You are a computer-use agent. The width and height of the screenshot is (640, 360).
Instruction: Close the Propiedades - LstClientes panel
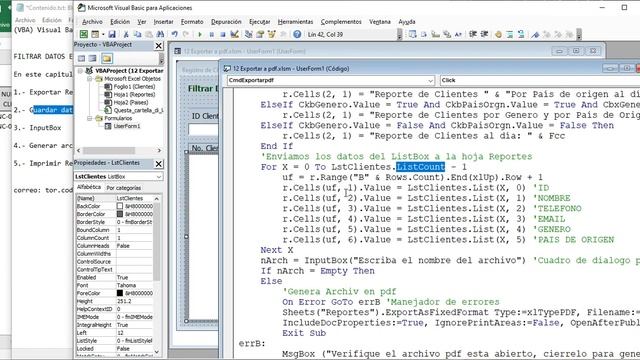point(159,164)
